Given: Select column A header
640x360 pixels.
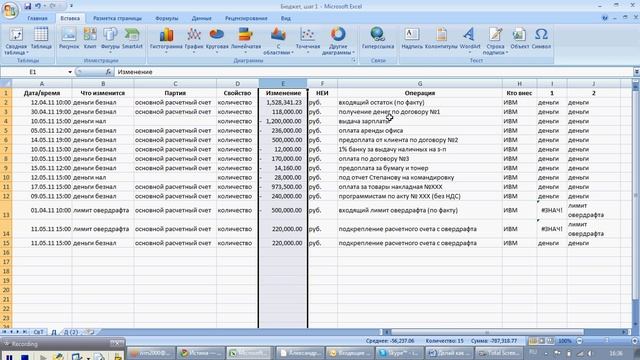Looking at the screenshot, I should (x=42, y=83).
